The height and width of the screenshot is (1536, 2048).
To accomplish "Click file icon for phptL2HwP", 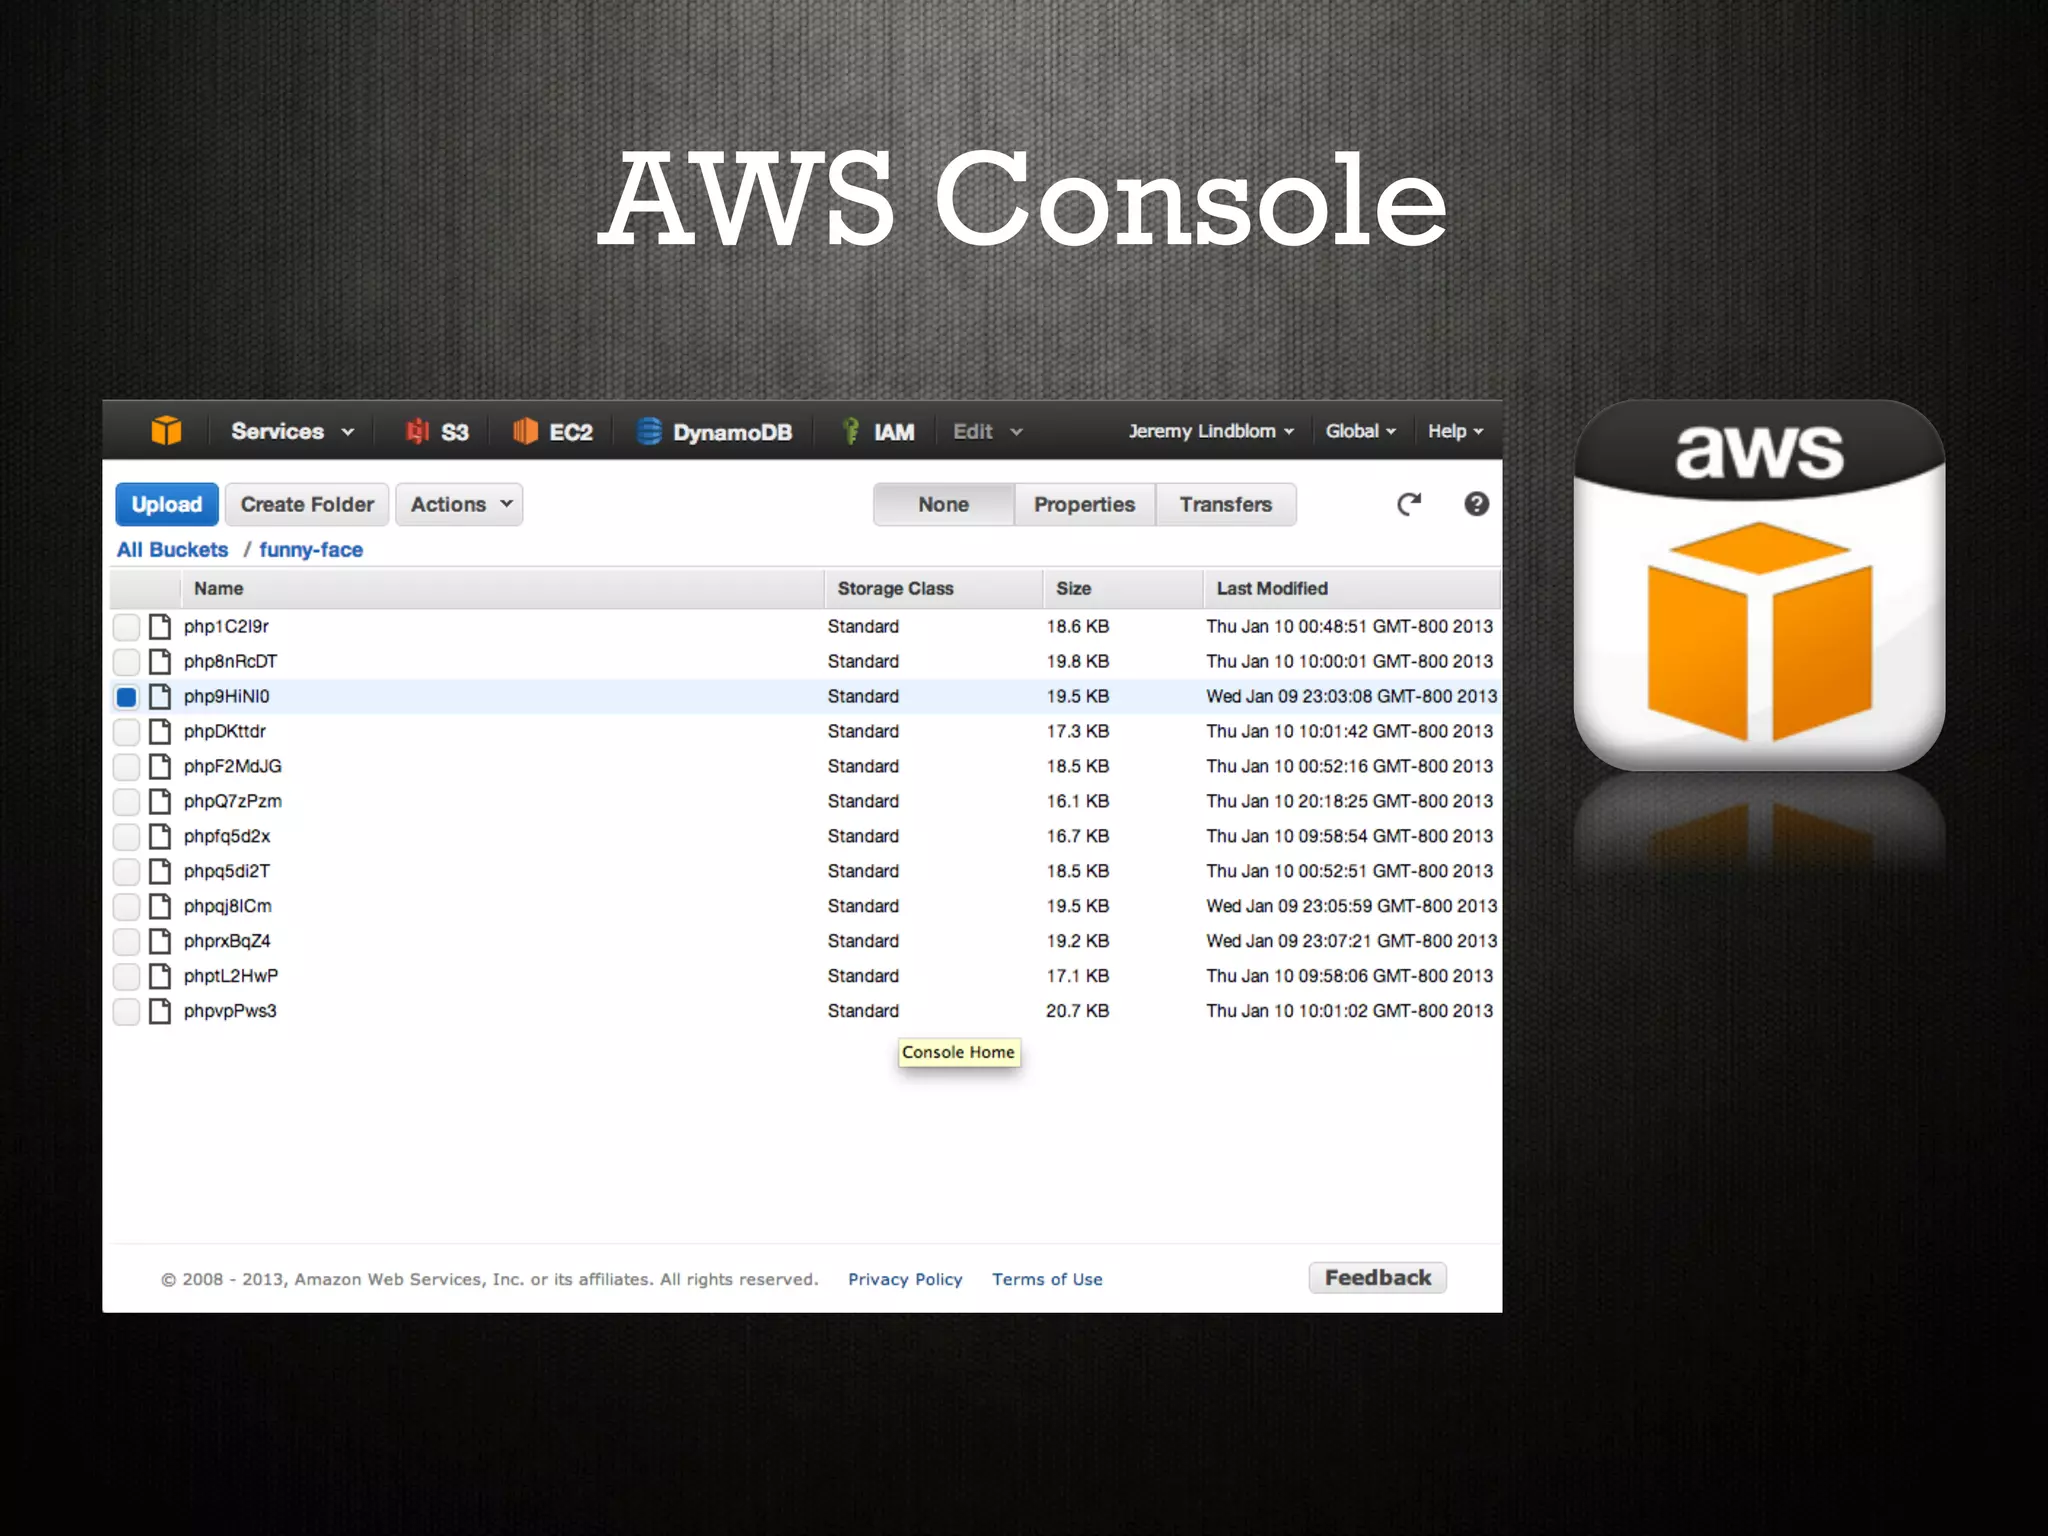I will (x=160, y=977).
